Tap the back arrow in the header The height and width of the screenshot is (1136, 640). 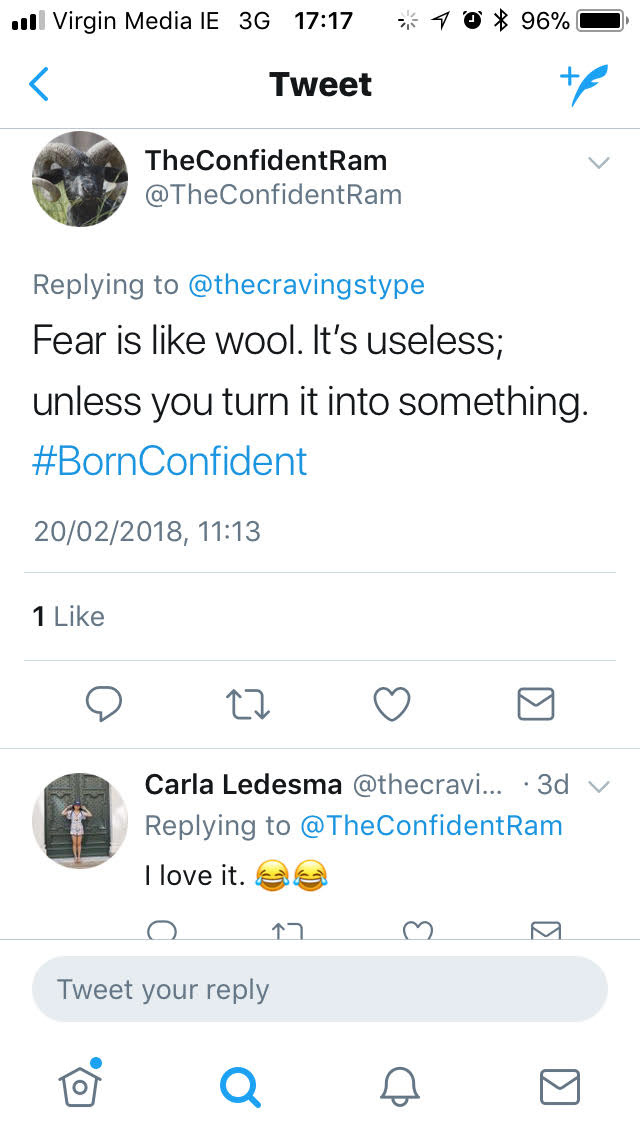click(x=39, y=85)
